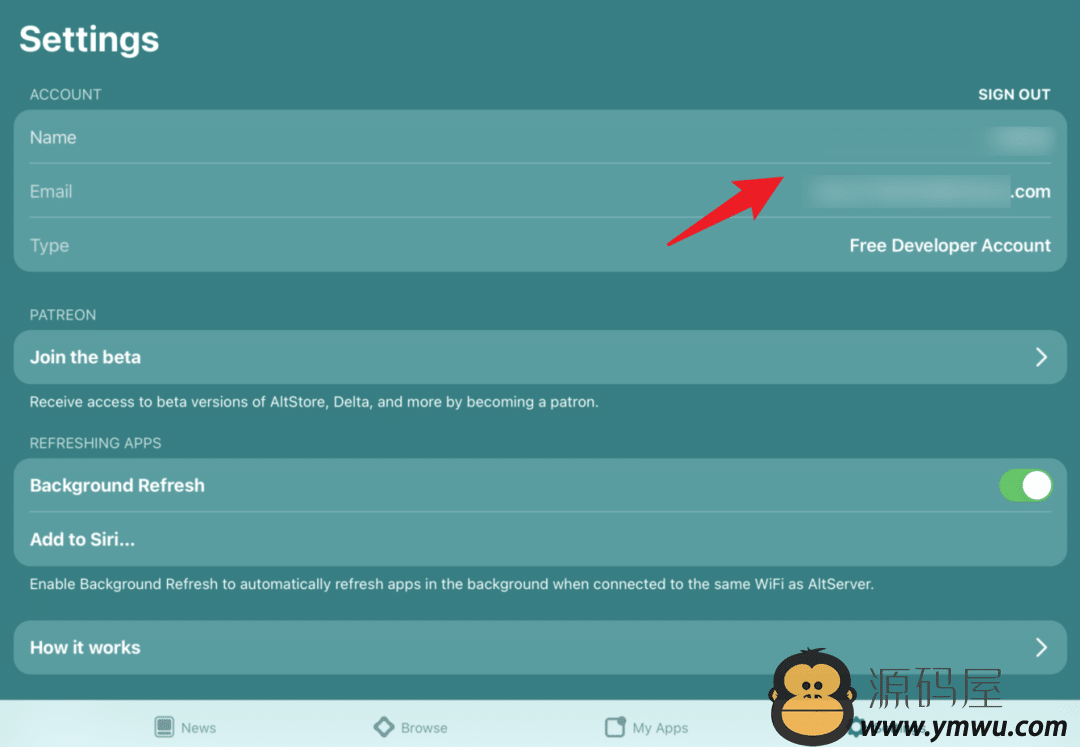Switch to the Browse tab label

point(424,728)
